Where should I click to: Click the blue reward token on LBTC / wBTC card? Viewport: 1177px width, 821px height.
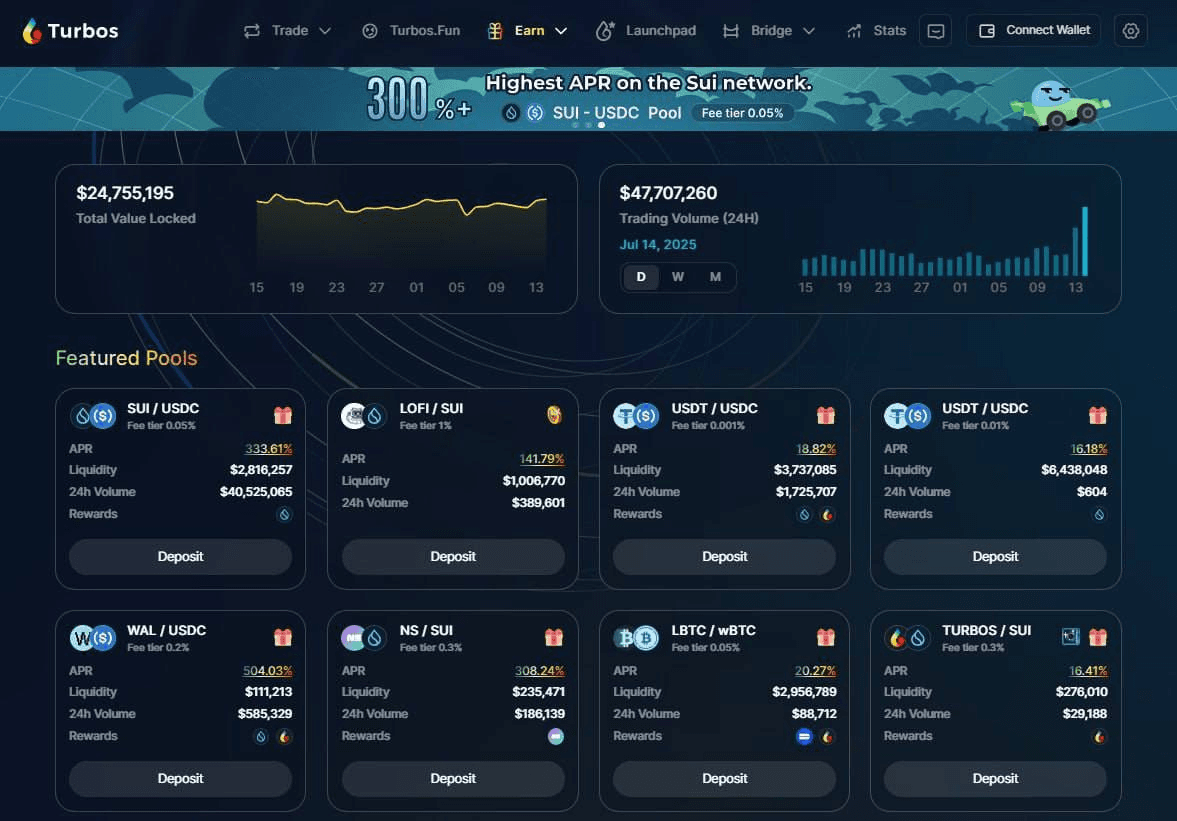[804, 737]
